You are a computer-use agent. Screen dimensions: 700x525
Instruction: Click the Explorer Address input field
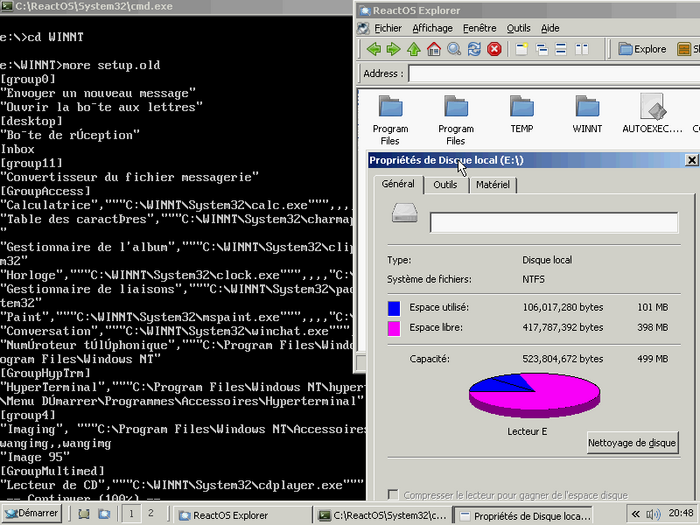550,73
